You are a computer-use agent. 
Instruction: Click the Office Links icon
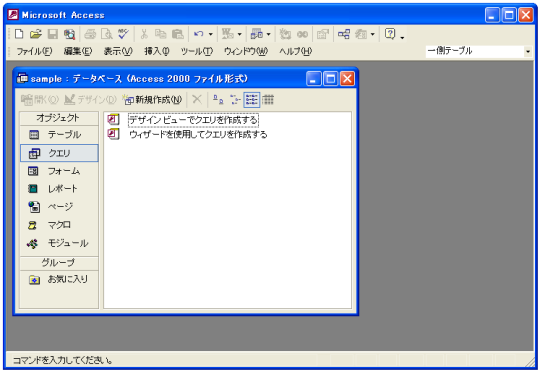[x=228, y=34]
